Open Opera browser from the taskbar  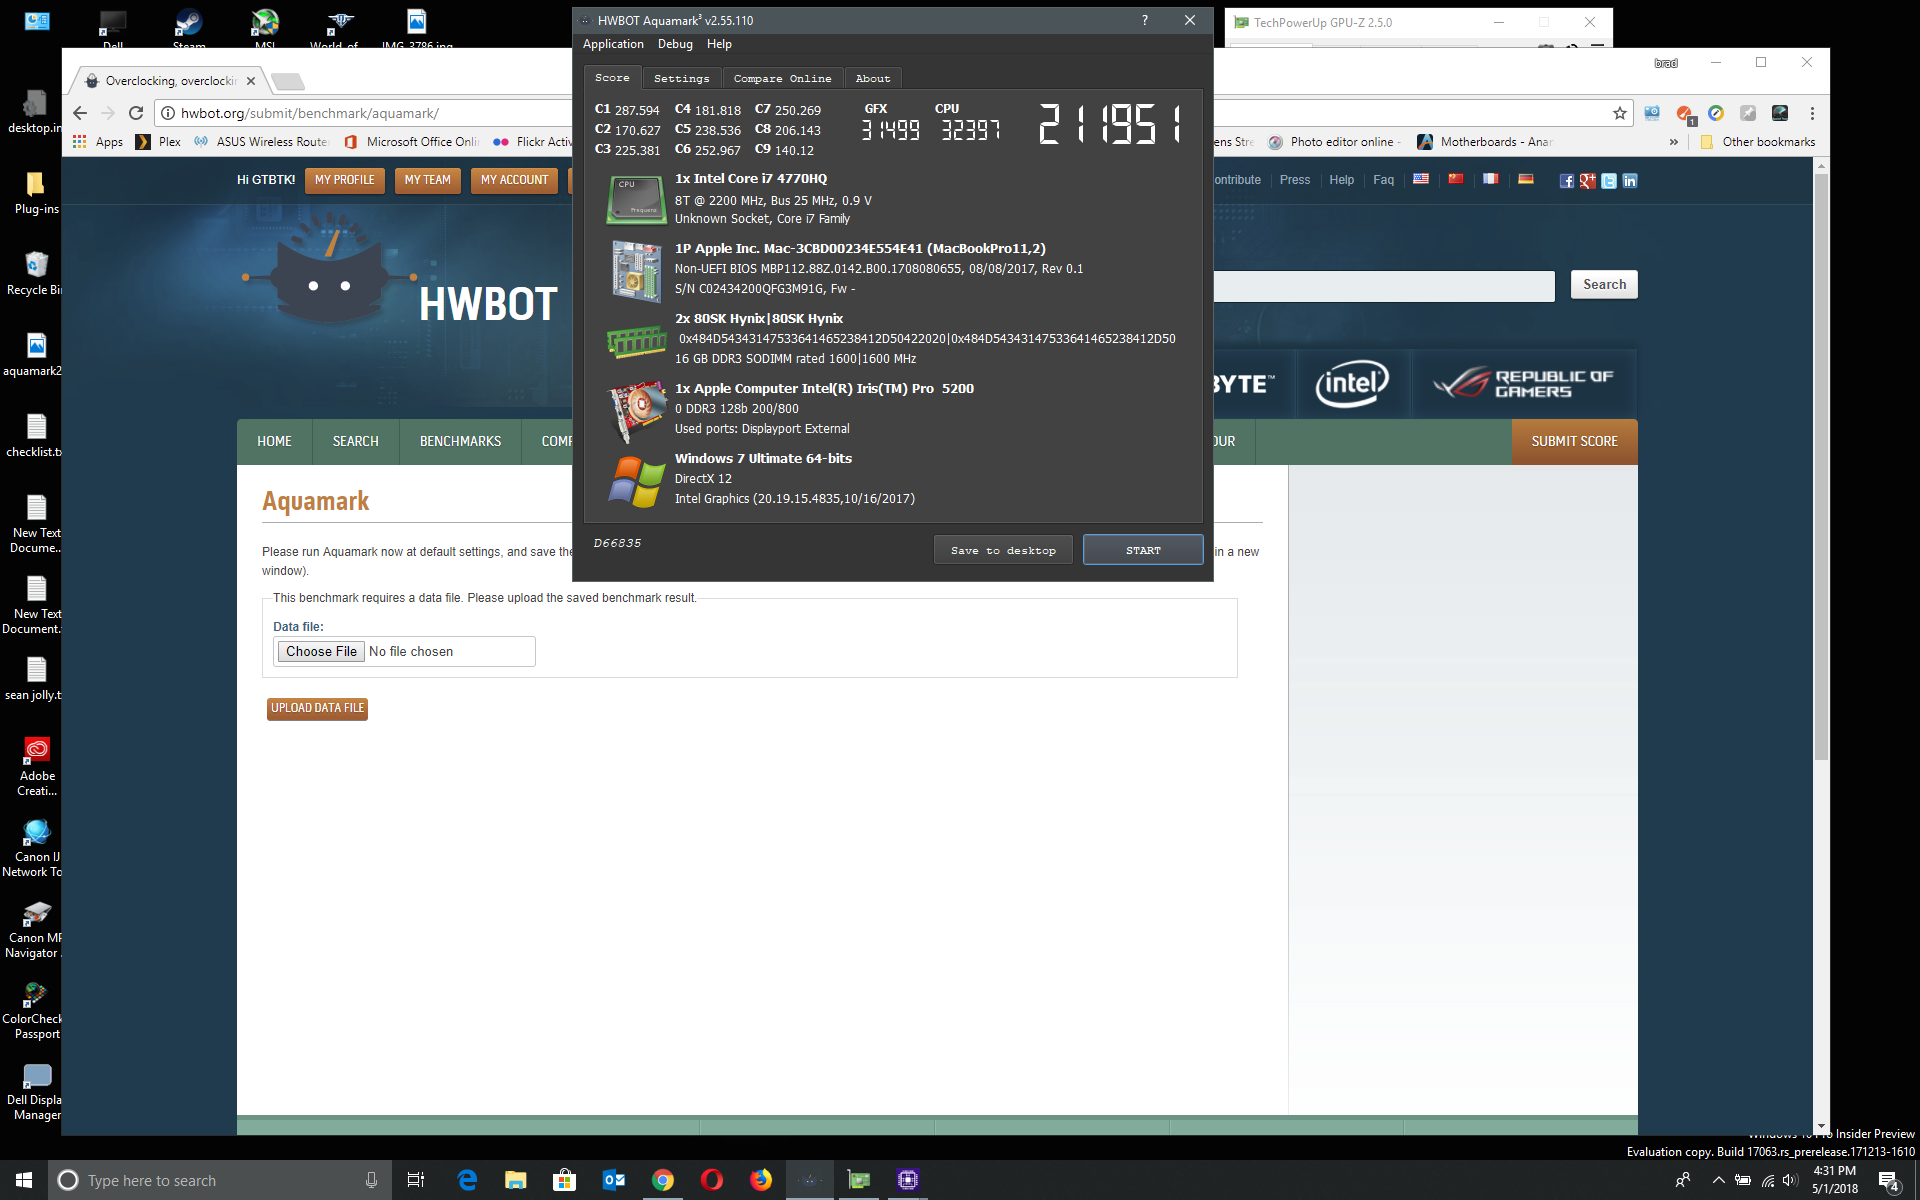(711, 1180)
